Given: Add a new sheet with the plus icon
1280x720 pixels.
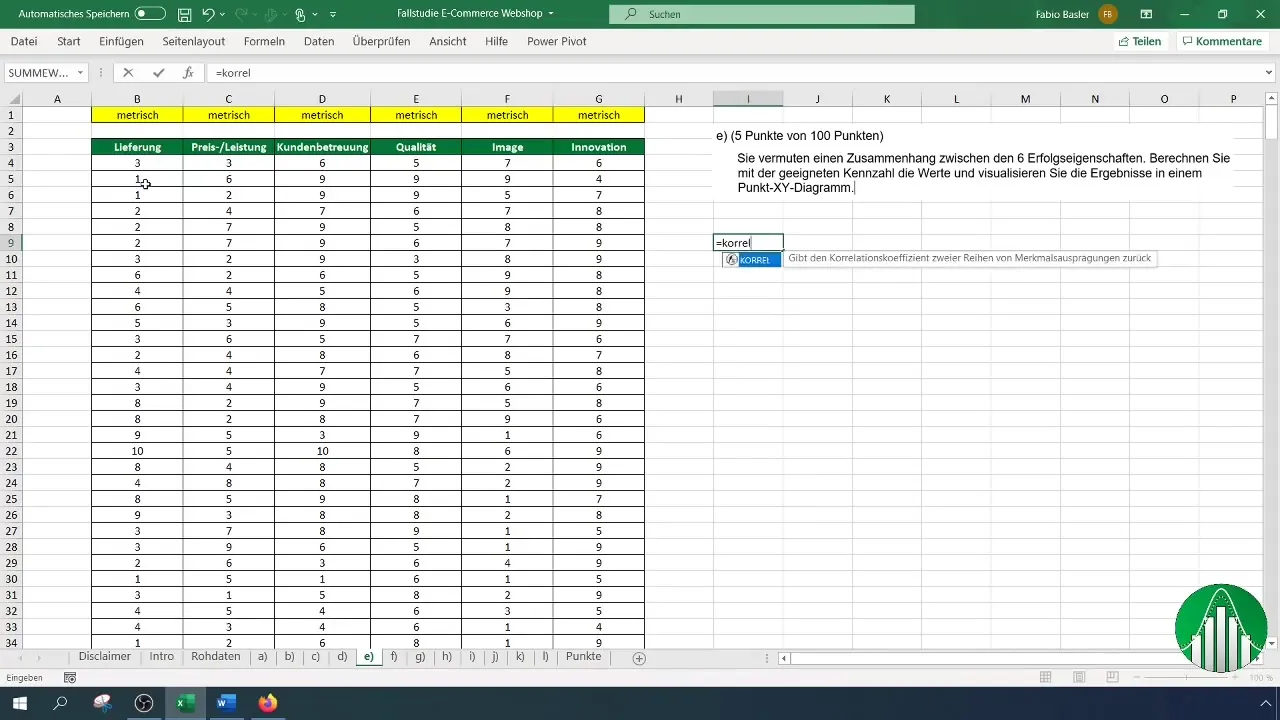Looking at the screenshot, I should tap(639, 658).
